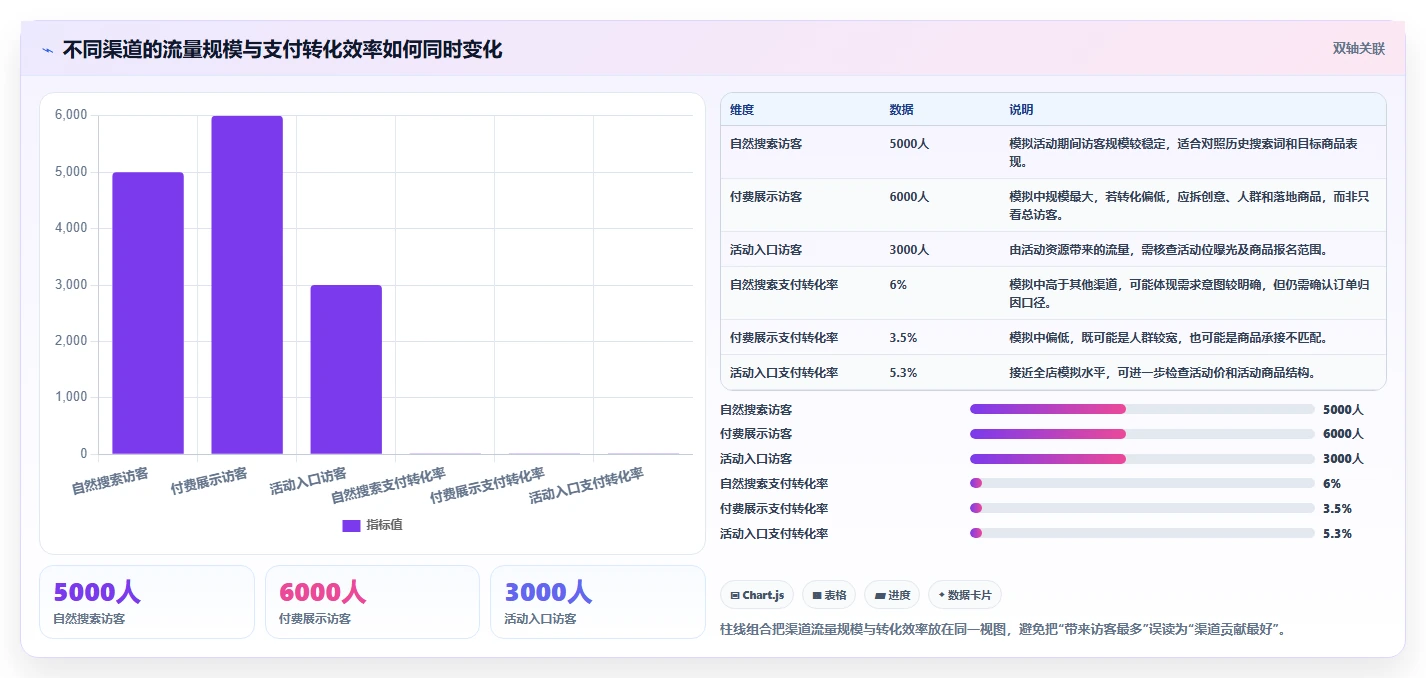Click the 活动入口支付转化率 progress bar

(1142, 533)
